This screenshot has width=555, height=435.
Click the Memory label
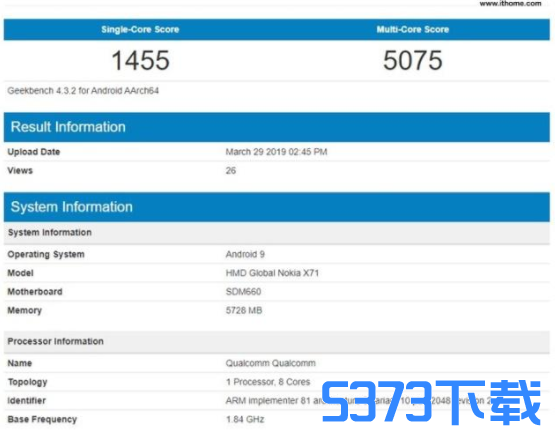pos(25,311)
